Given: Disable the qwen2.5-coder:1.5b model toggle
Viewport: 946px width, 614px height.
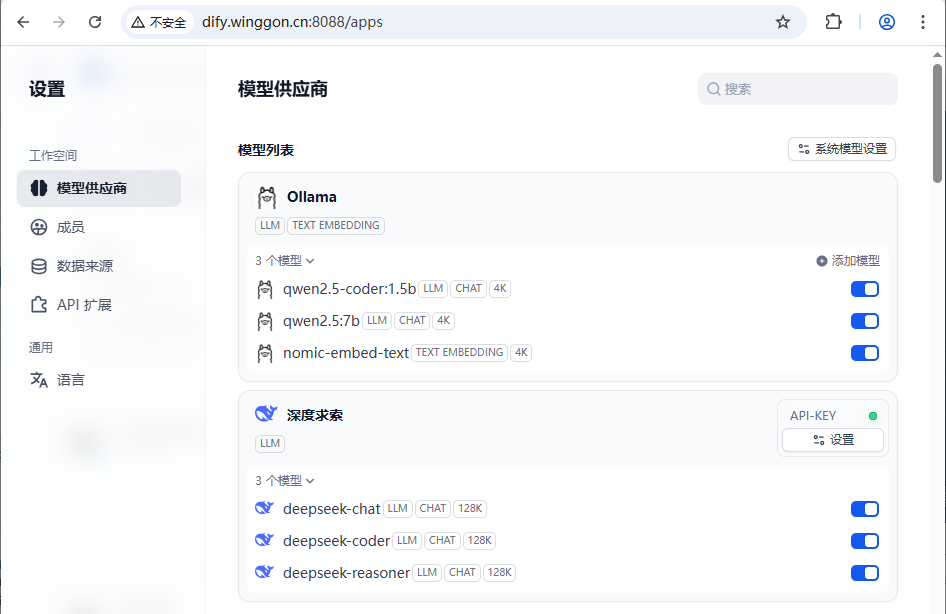Looking at the screenshot, I should pos(864,289).
